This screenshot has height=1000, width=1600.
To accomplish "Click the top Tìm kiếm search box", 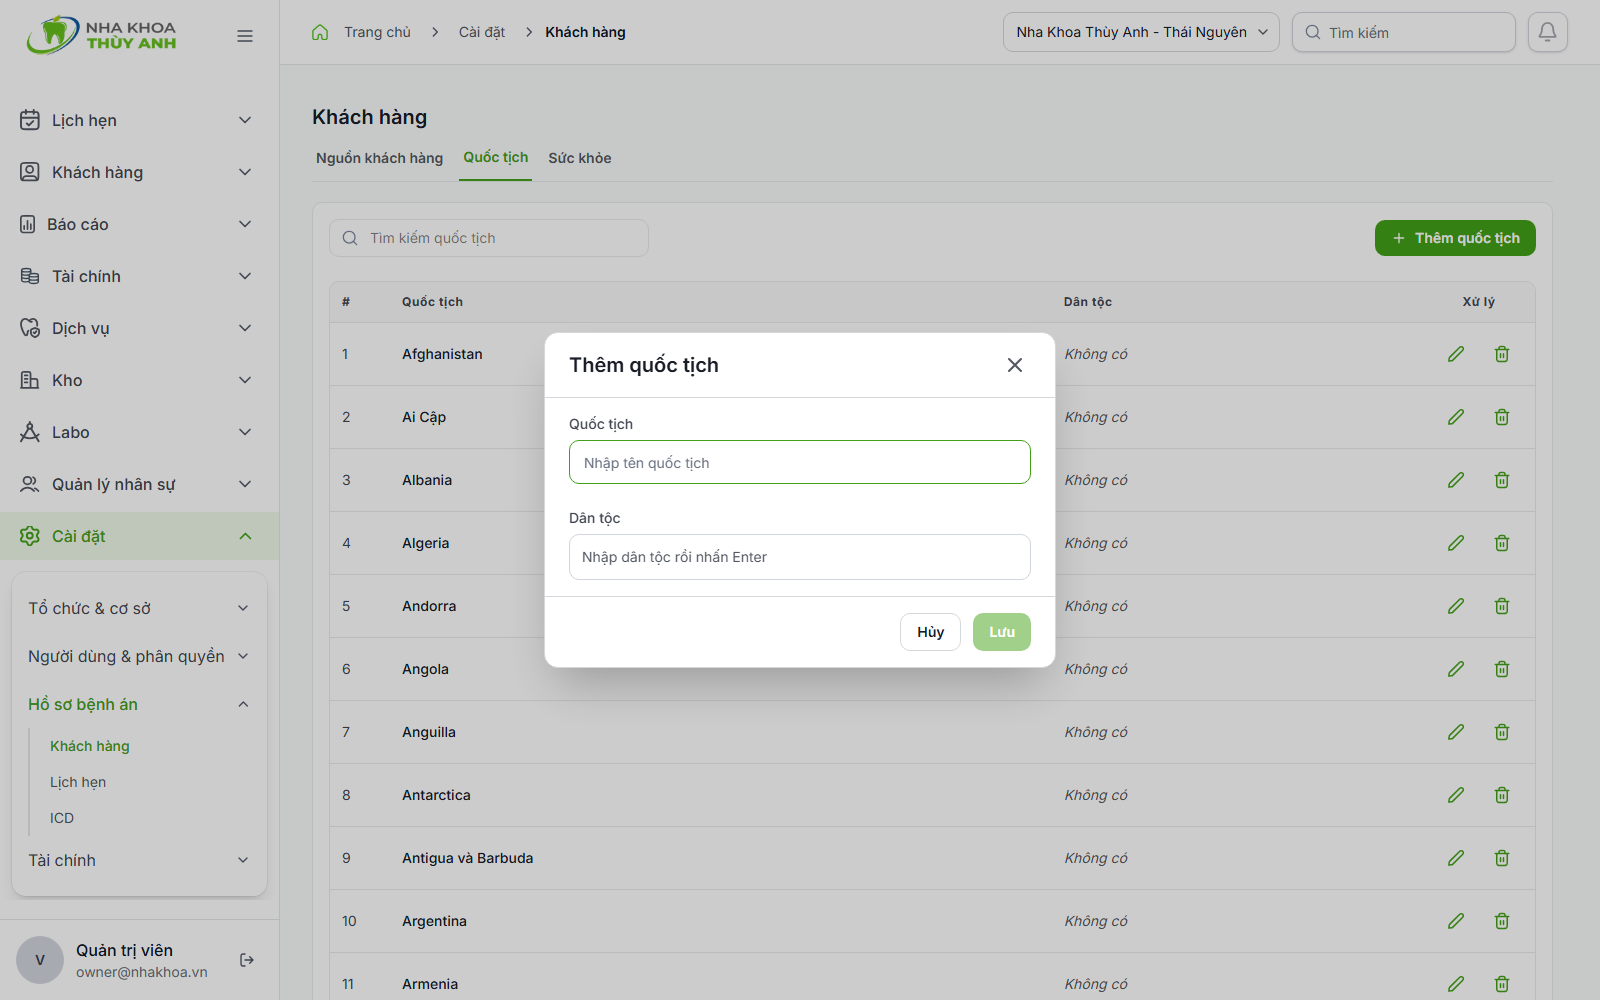I will coord(1404,32).
